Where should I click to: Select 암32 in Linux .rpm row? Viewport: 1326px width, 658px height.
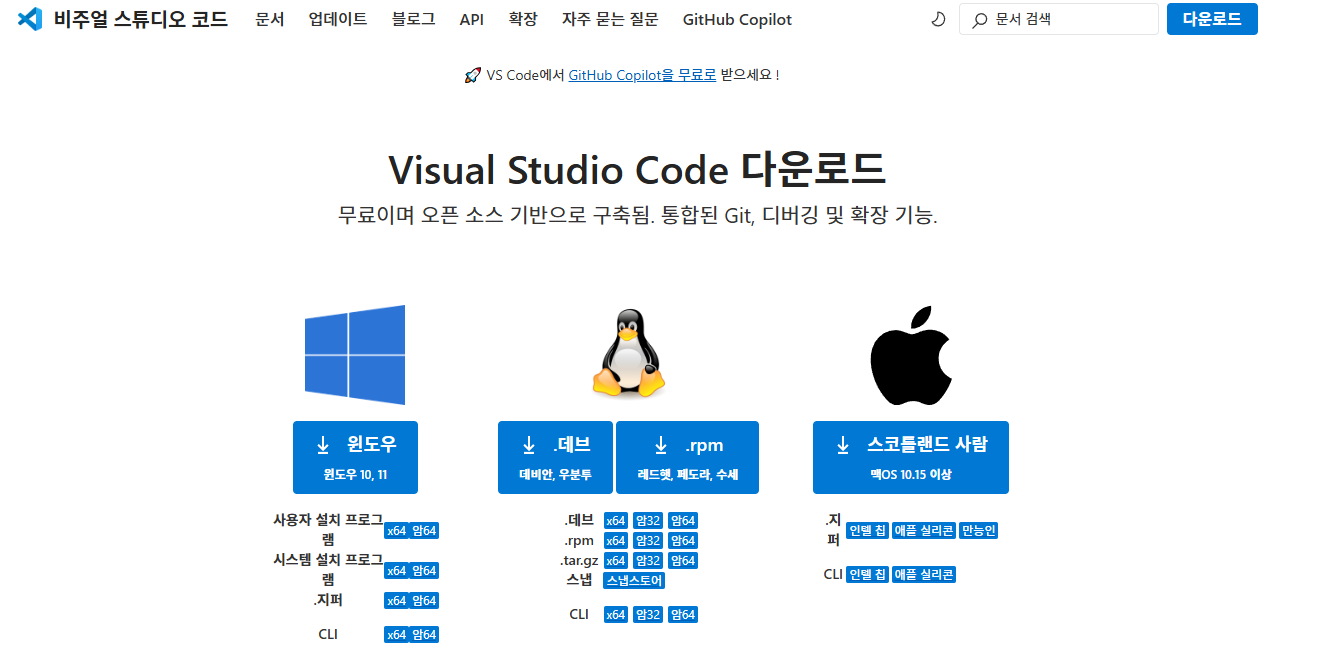[x=648, y=540]
